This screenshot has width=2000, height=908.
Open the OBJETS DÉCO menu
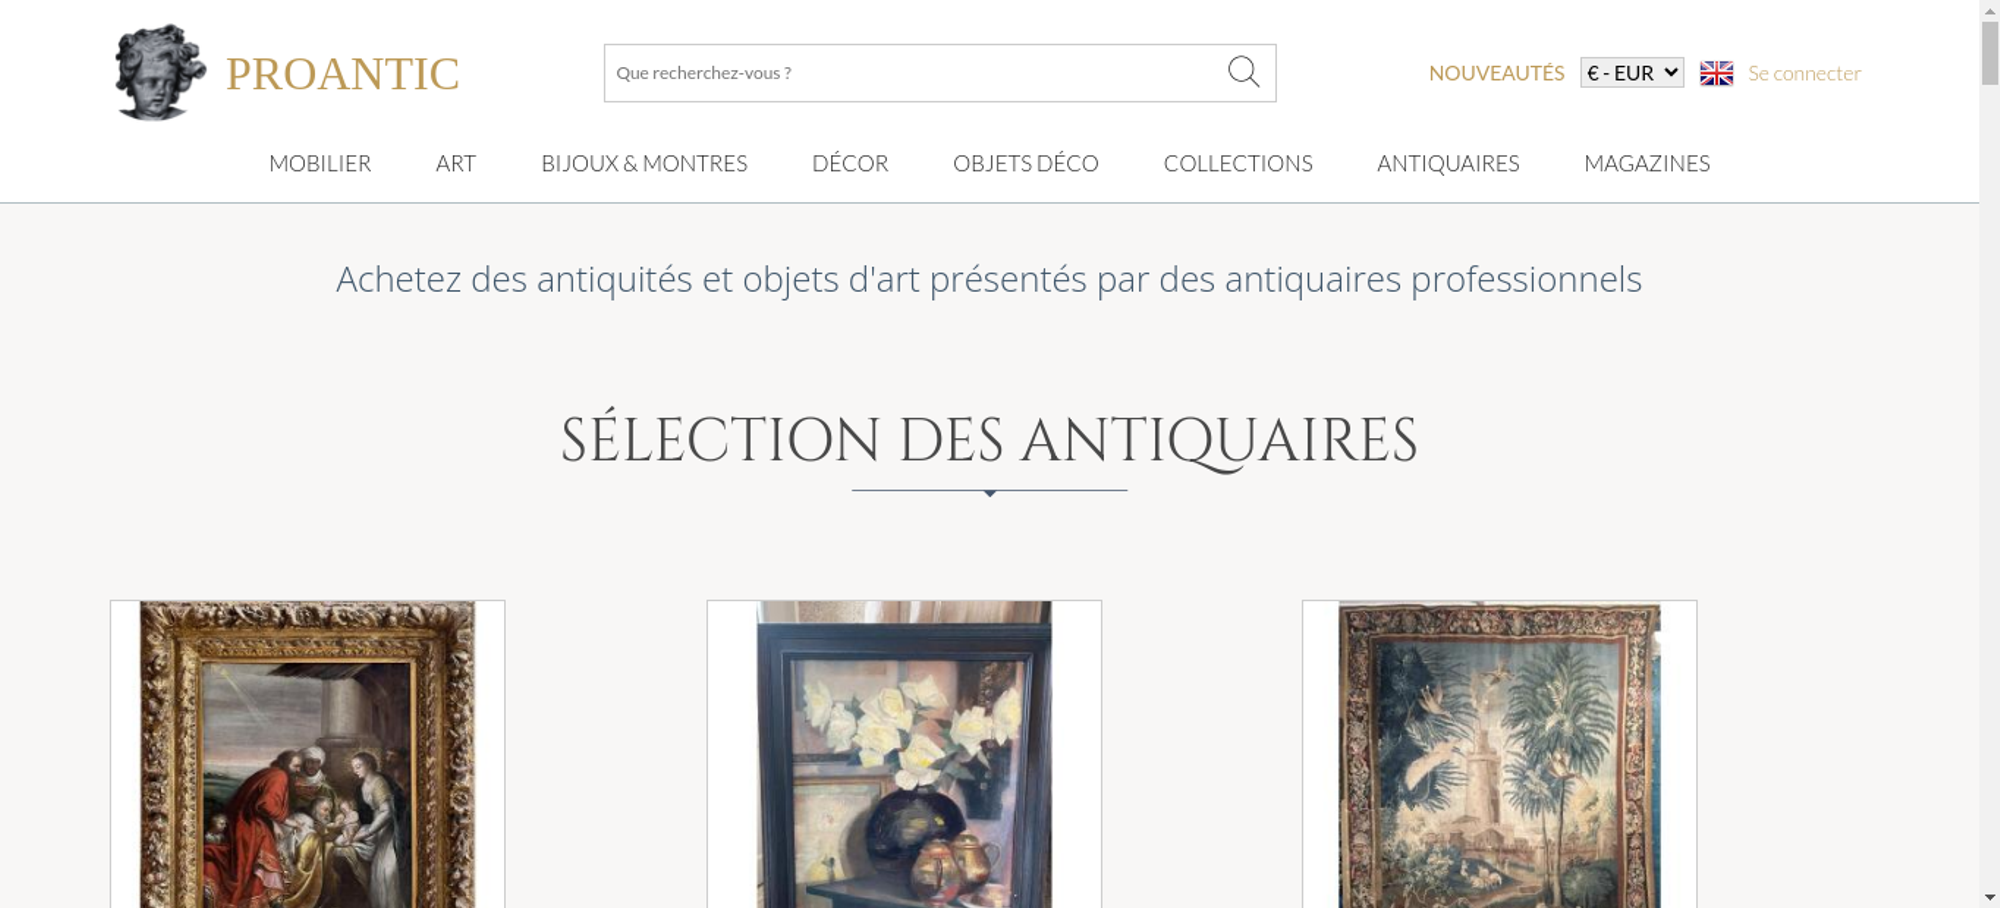[1026, 163]
